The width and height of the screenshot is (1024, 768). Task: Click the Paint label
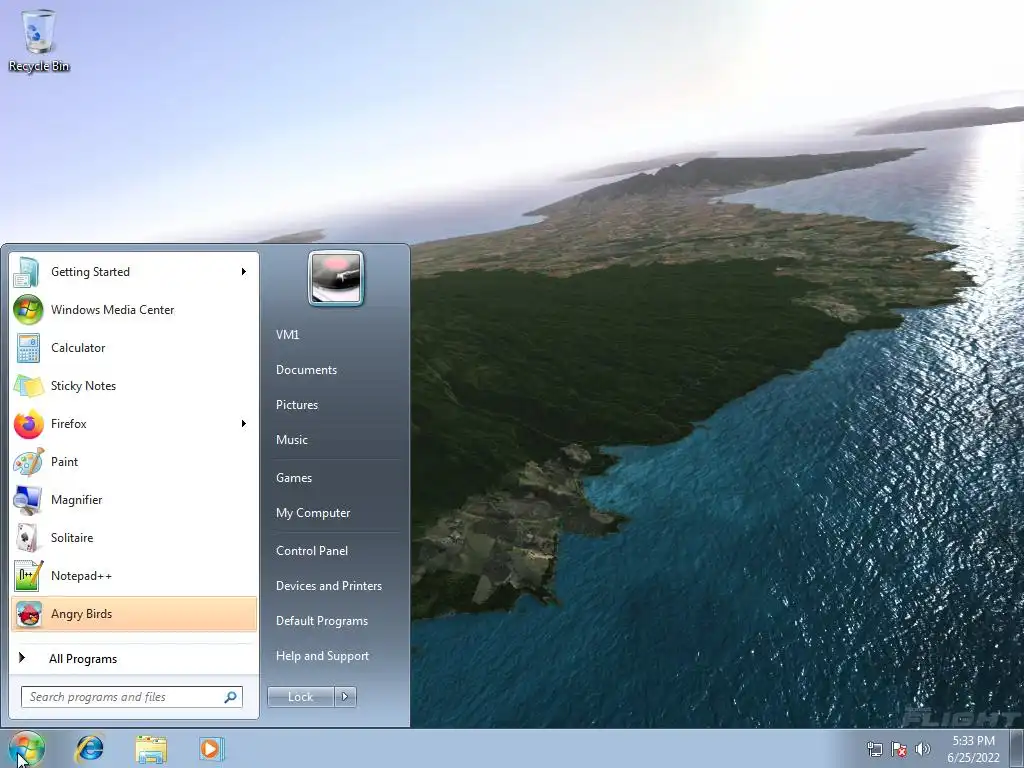coord(64,462)
